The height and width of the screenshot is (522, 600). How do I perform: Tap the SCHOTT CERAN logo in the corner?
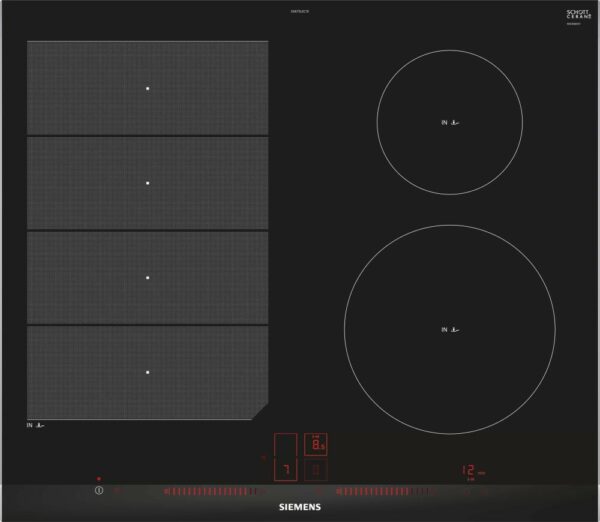[x=579, y=15]
